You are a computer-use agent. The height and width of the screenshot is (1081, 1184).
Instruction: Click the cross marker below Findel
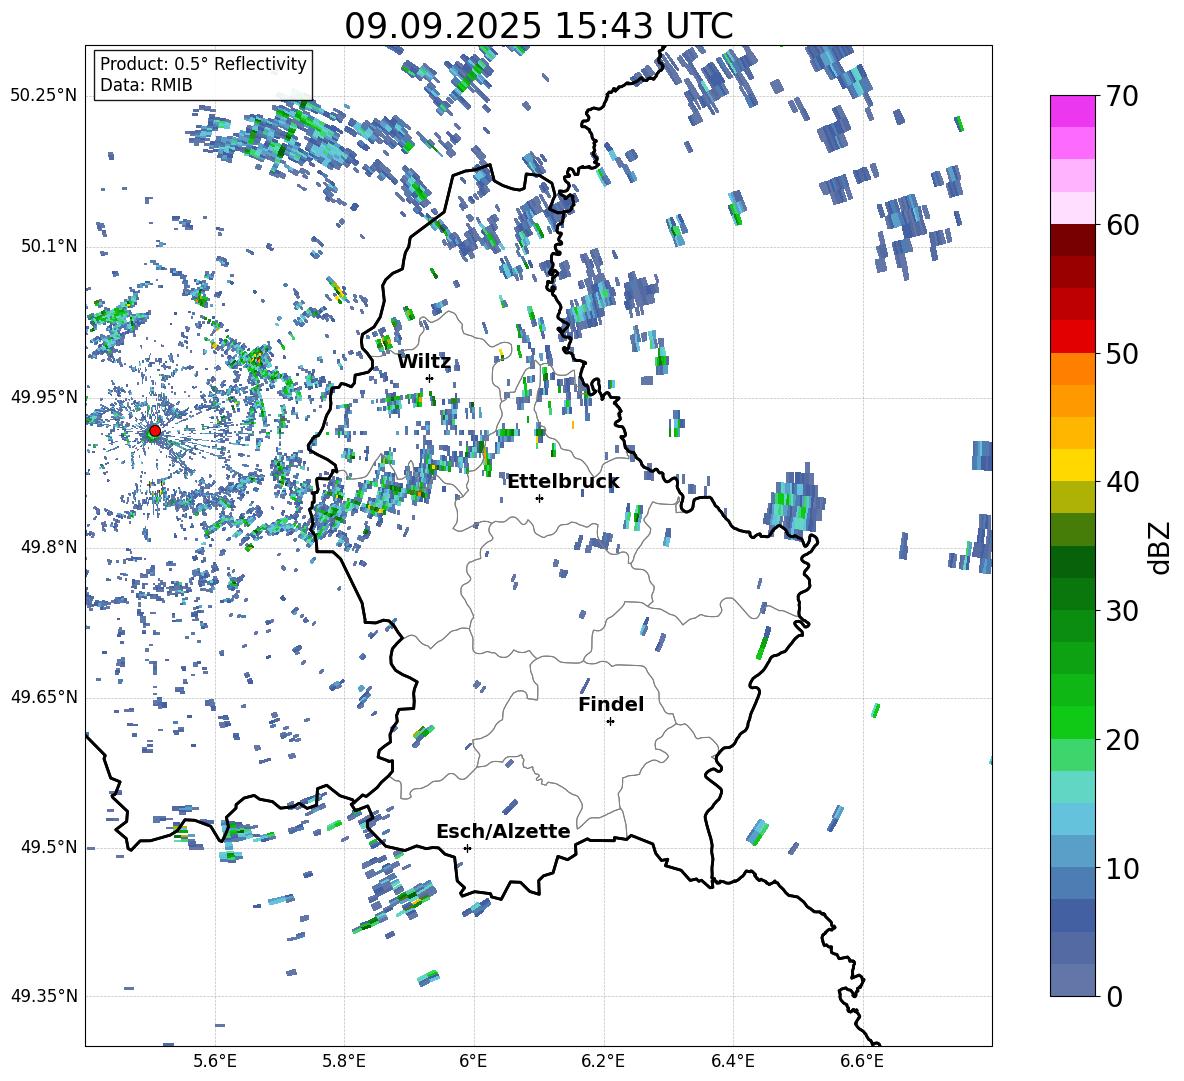611,722
